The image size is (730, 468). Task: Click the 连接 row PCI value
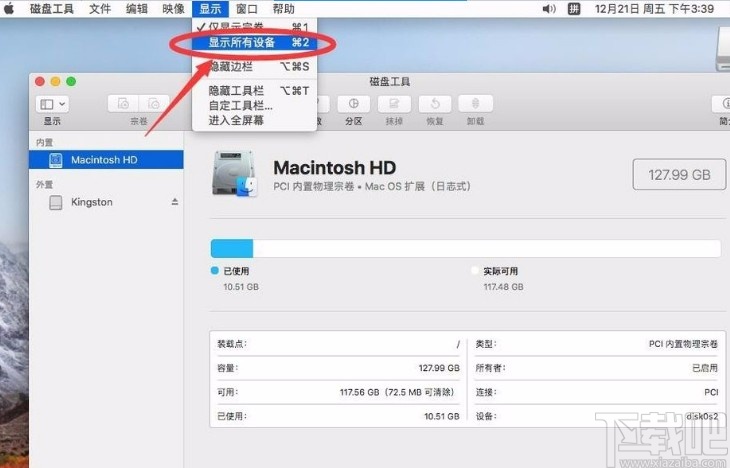click(x=711, y=392)
